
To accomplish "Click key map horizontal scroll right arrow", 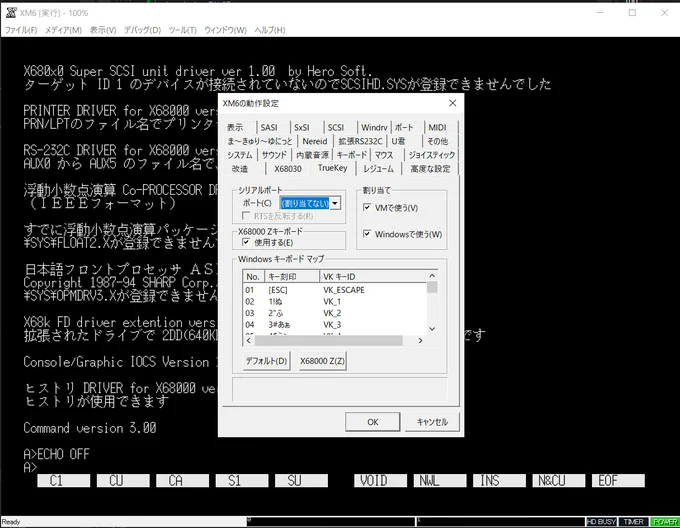I will (420, 341).
